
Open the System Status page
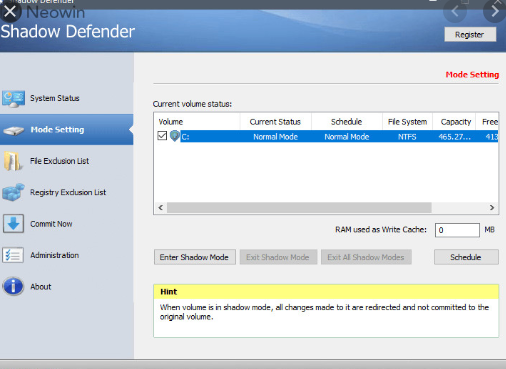click(67, 98)
